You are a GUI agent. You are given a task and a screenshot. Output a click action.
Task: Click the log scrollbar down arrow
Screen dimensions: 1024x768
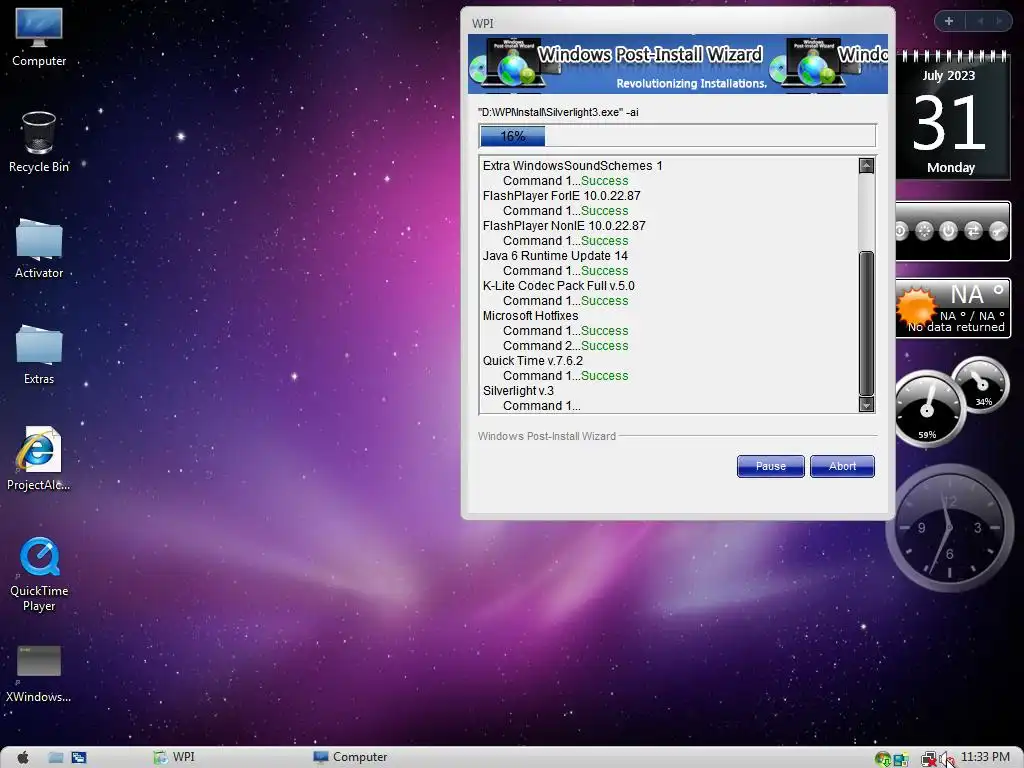pyautogui.click(x=866, y=405)
